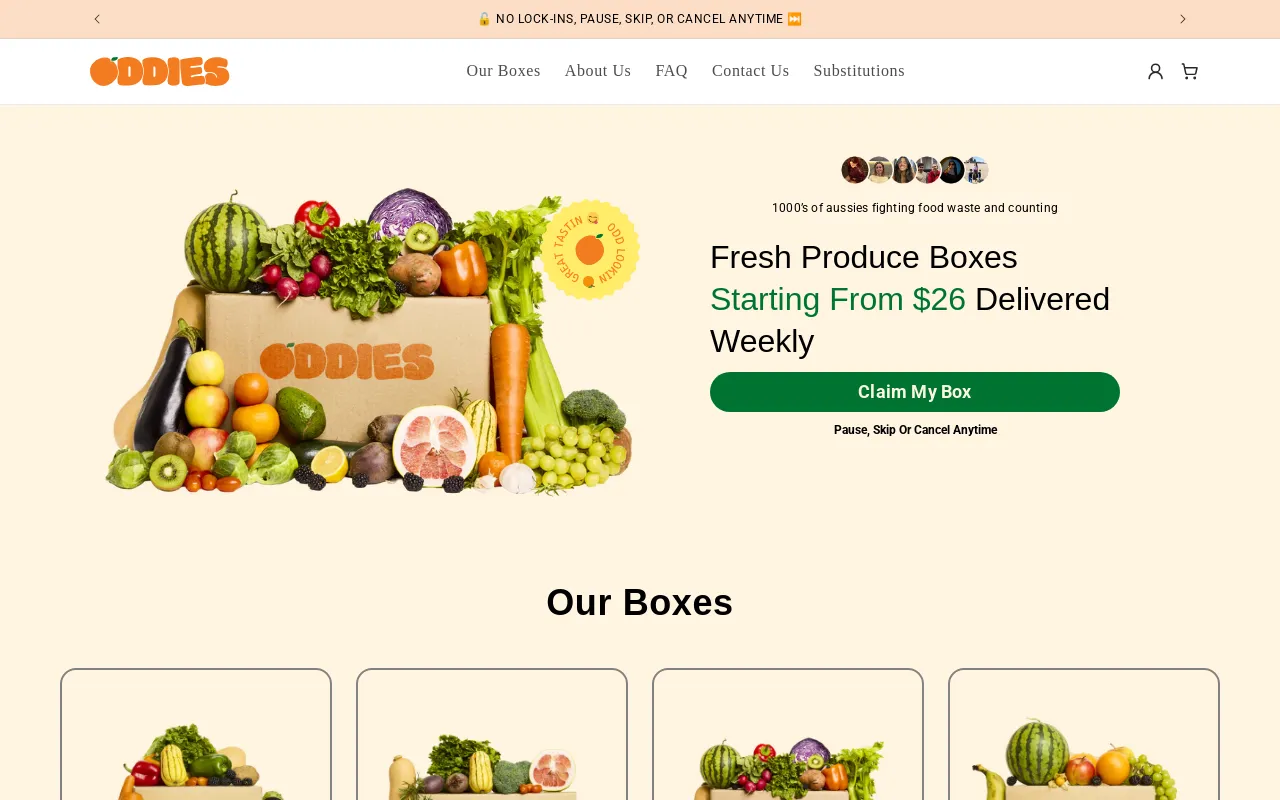
Task: Show previous announcement with left chevron
Action: coord(97,19)
